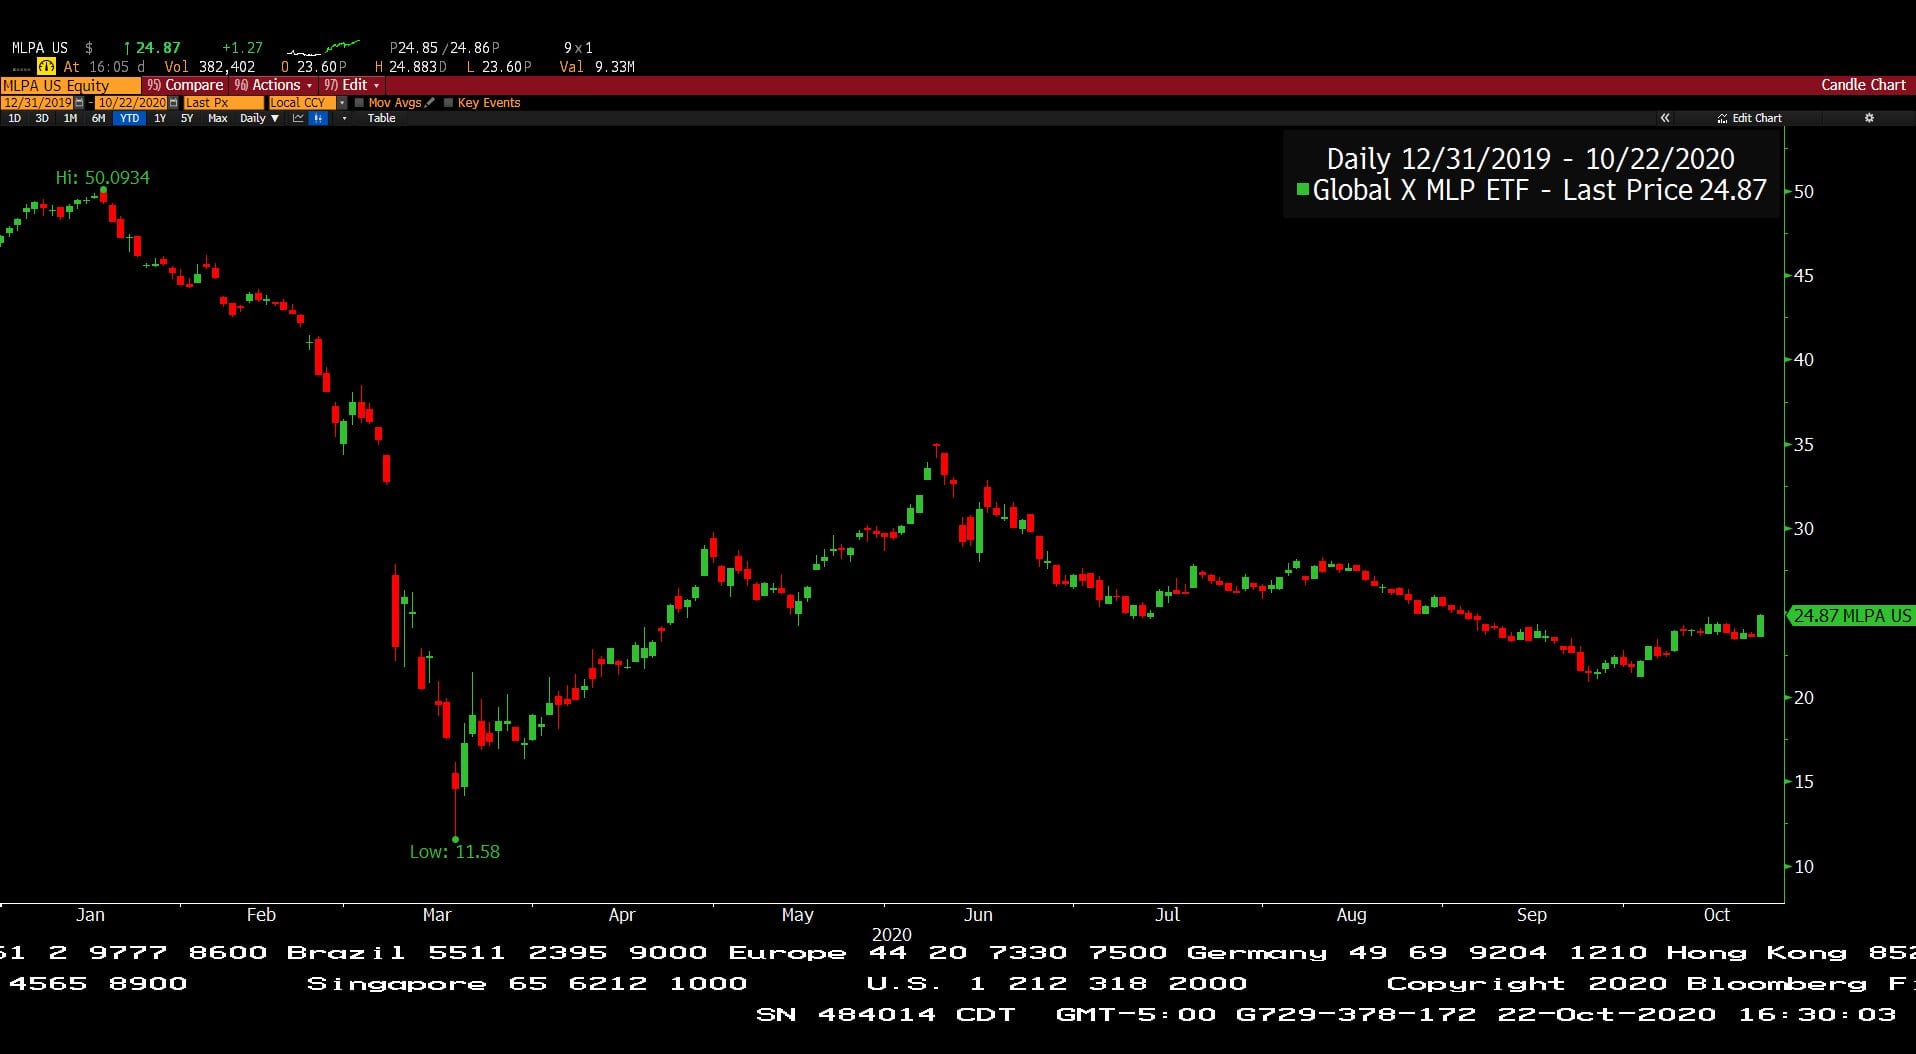Screen dimensions: 1916x1054
Task: Click the Hi: 50.0934 label
Action: click(x=102, y=177)
